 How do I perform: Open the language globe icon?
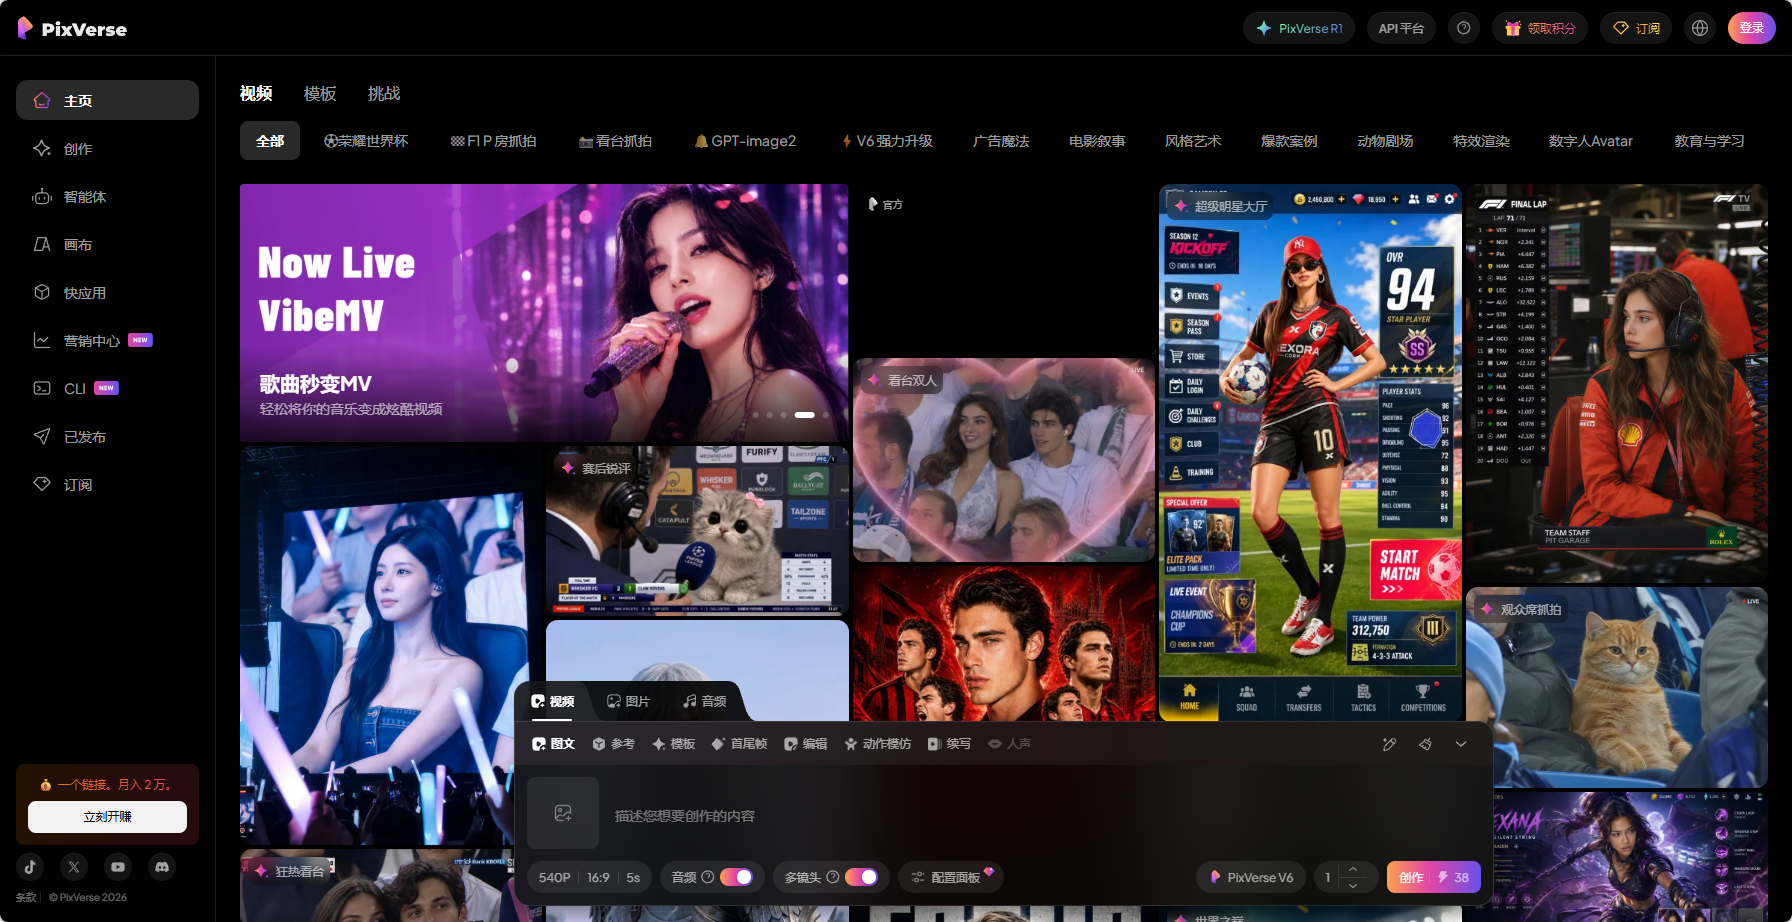pos(1700,28)
